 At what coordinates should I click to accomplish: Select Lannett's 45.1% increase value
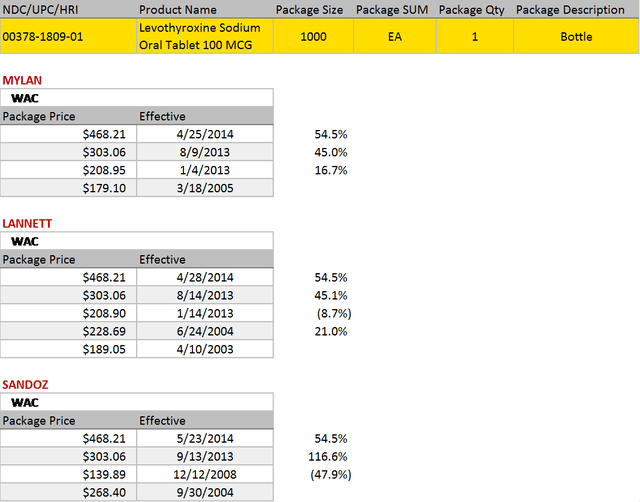331,295
